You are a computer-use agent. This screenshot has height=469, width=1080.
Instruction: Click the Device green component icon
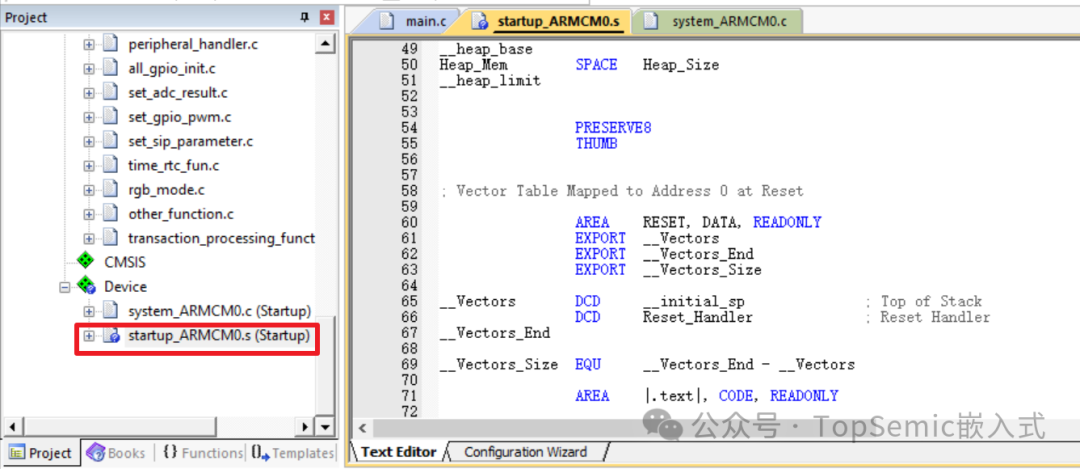86,286
